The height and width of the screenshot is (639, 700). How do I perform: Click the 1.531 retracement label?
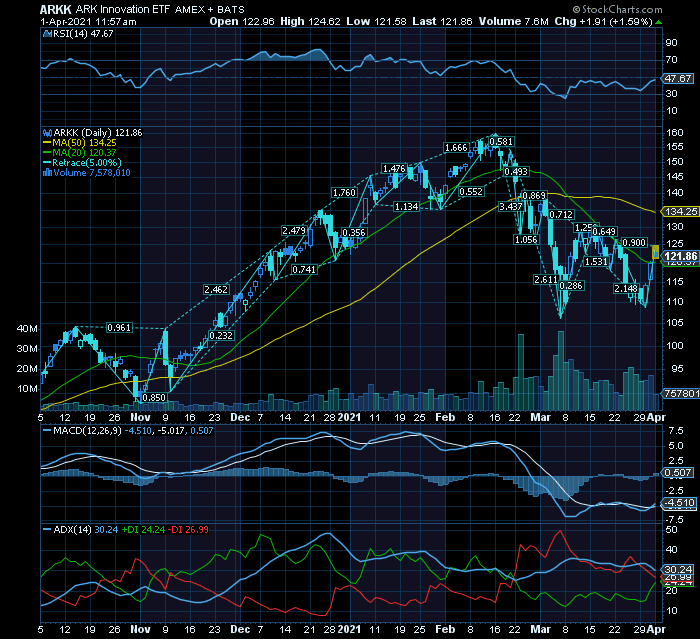tap(596, 262)
